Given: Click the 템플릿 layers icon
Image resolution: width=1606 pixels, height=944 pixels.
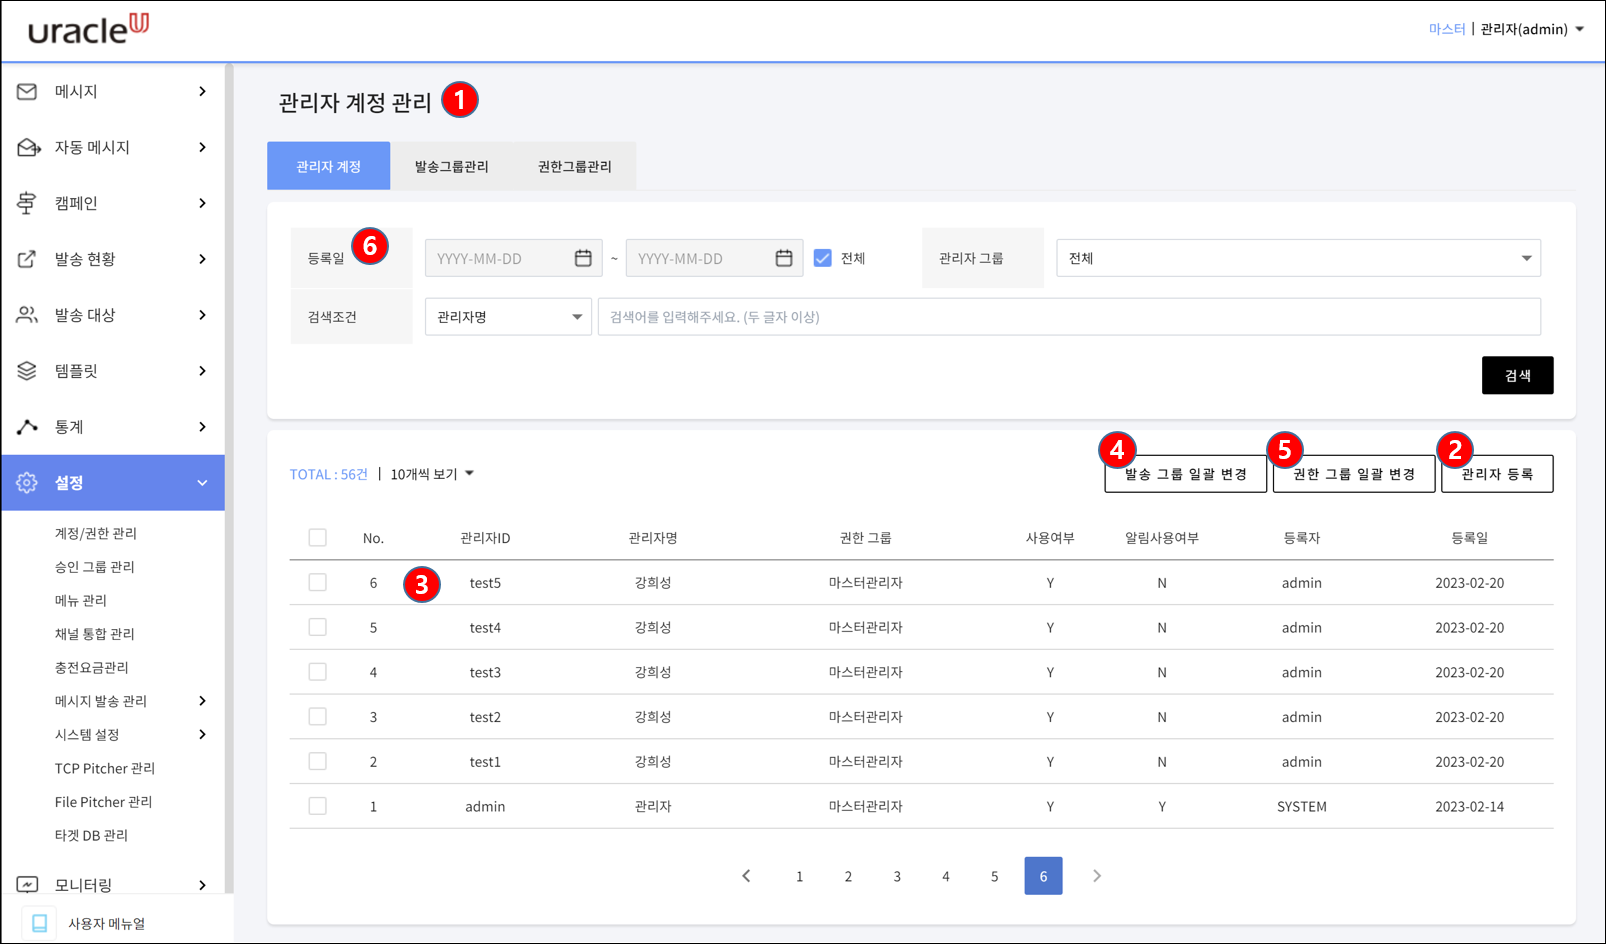Looking at the screenshot, I should tap(27, 371).
